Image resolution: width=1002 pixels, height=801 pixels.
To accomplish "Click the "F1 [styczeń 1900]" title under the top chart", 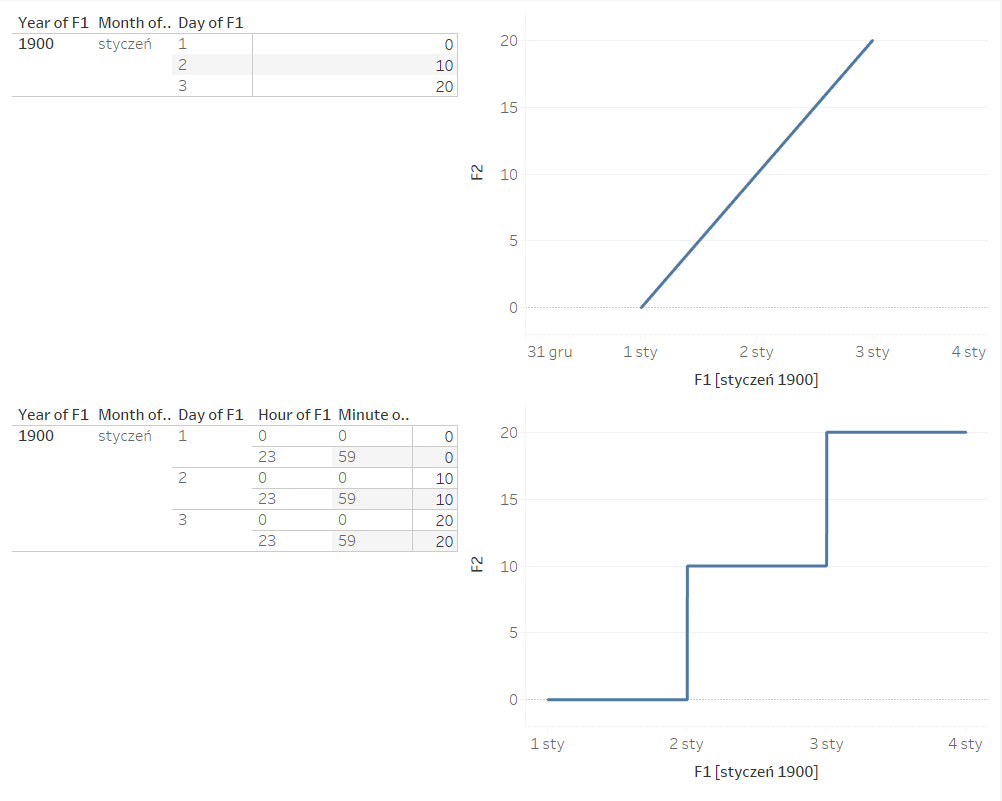I will 755,380.
